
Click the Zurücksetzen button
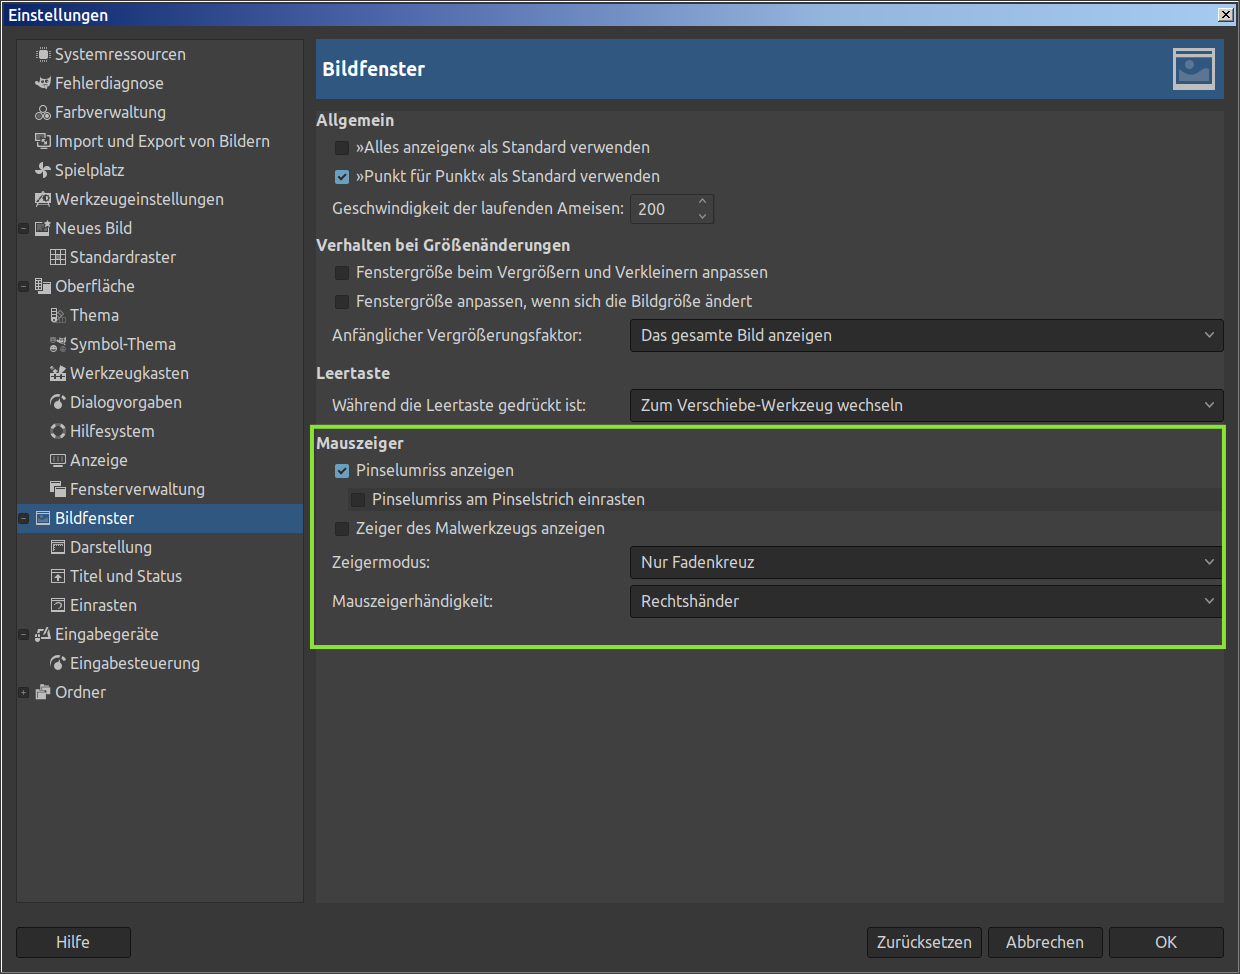[924, 942]
